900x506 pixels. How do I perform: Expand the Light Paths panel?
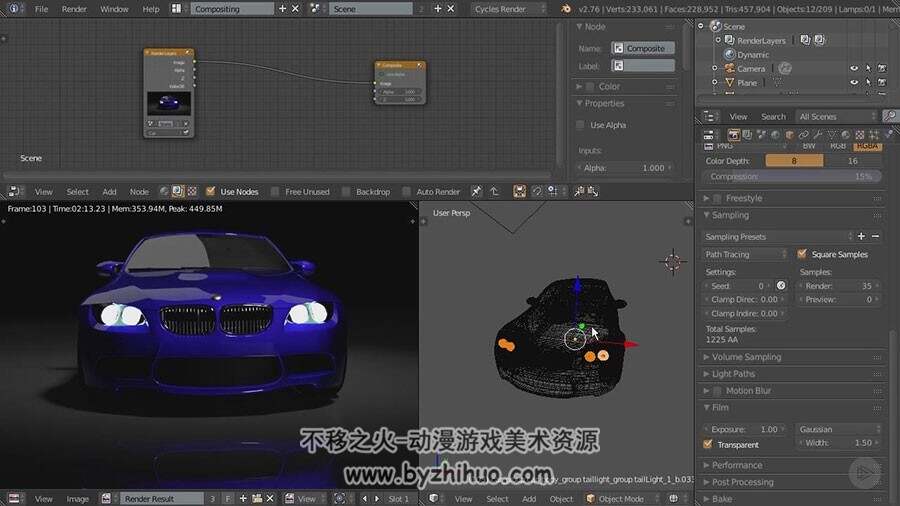tap(733, 374)
